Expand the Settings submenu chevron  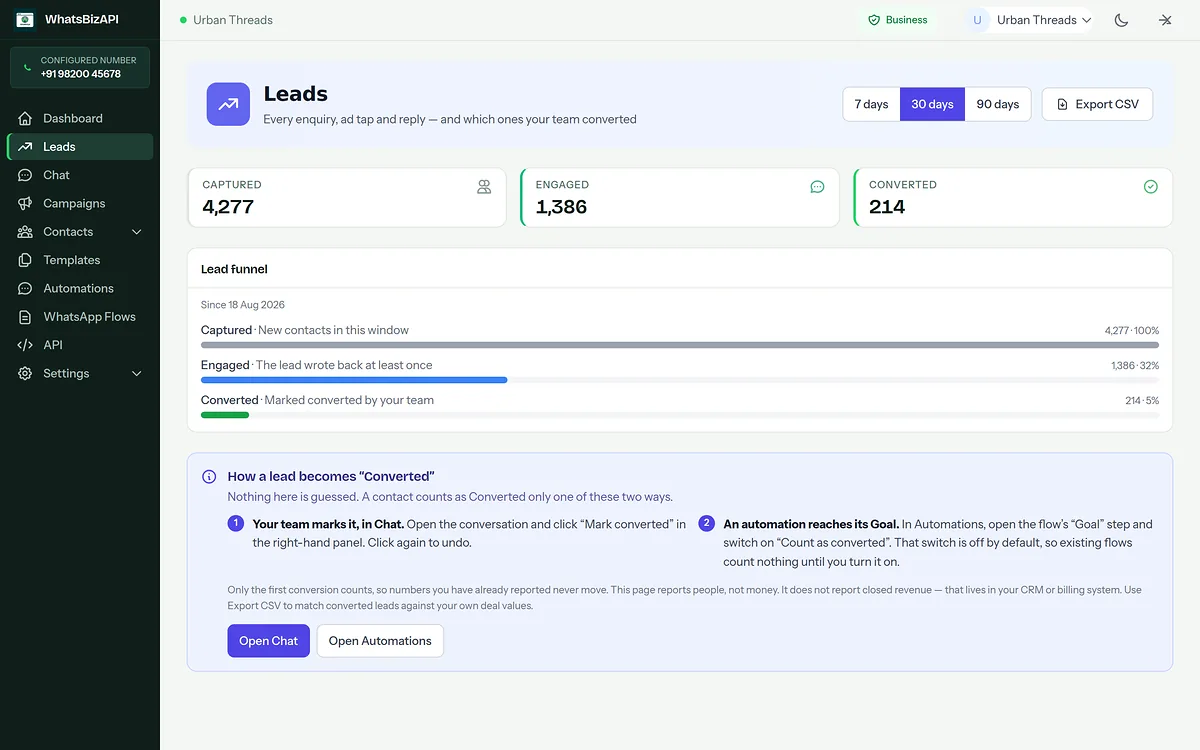click(137, 373)
